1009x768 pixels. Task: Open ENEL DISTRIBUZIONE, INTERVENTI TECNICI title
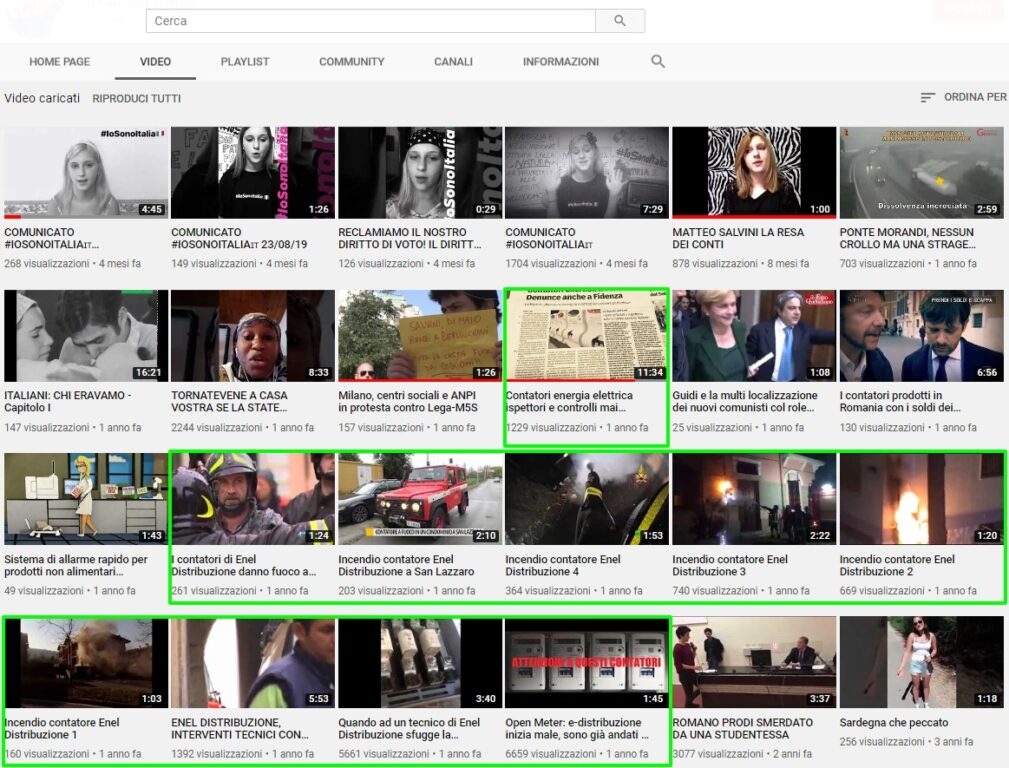pos(239,728)
